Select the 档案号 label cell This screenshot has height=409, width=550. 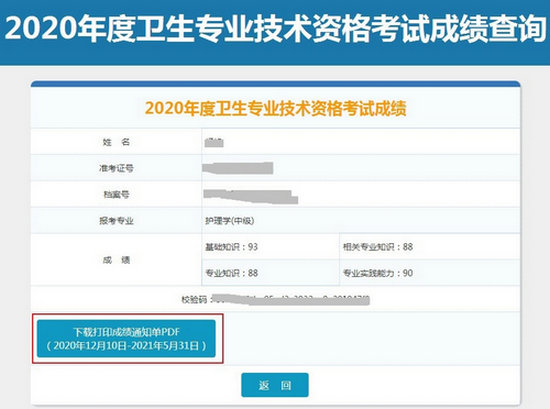point(116,194)
